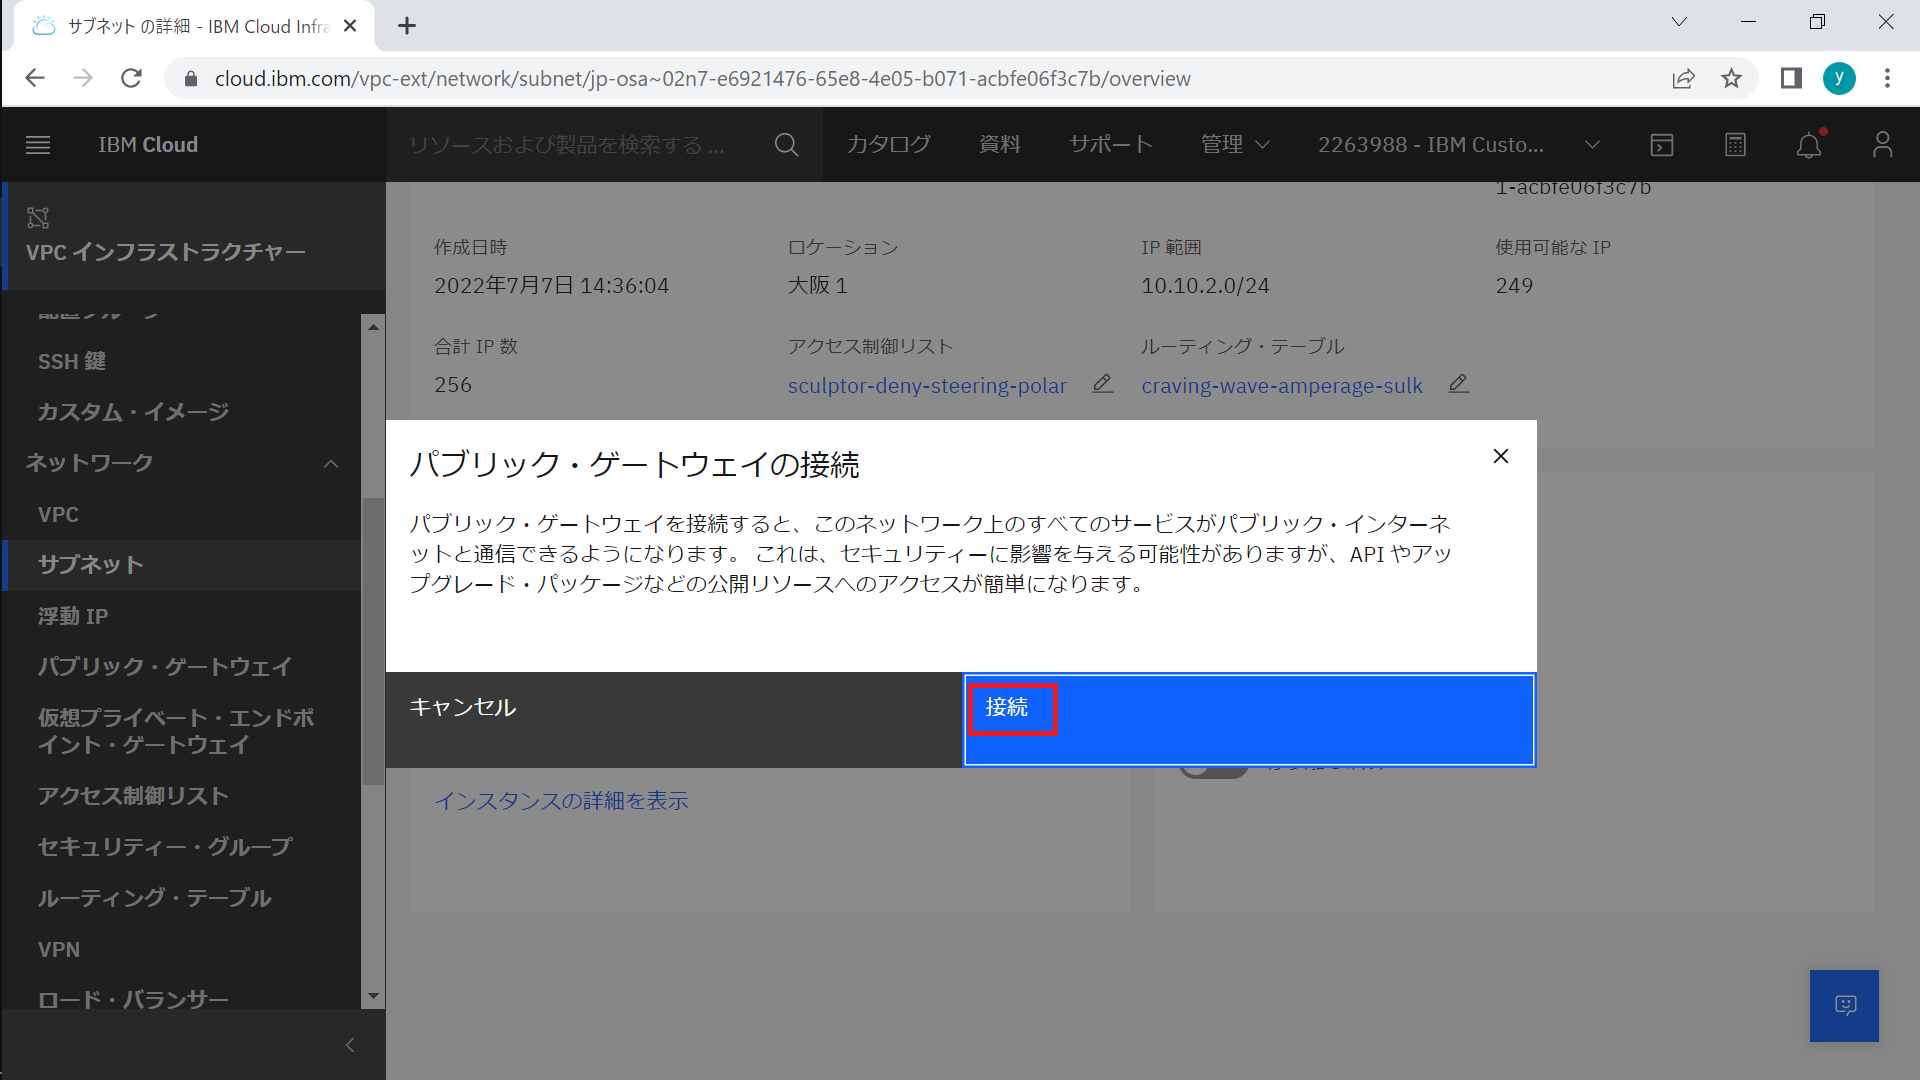The height and width of the screenshot is (1080, 1920).
Task: Open the cost estimator calculator icon
Action: (x=1735, y=145)
